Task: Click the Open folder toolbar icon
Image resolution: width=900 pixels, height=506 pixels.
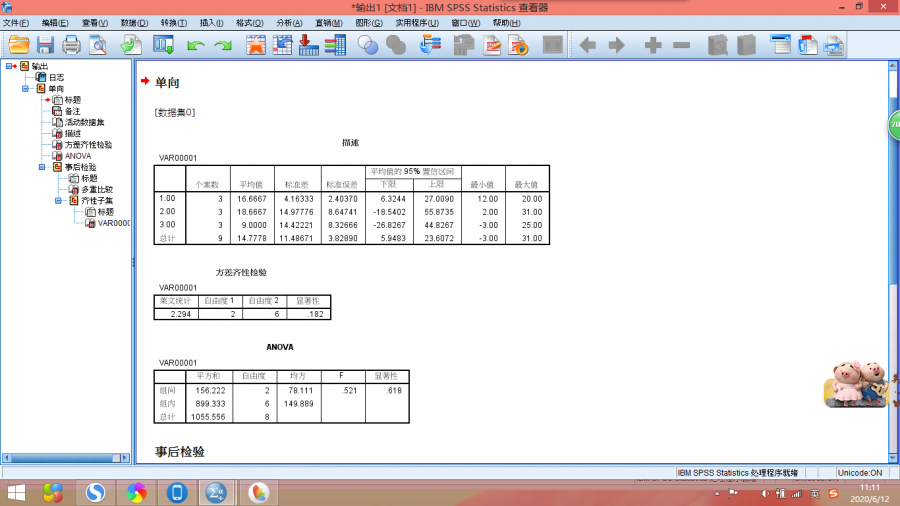Action: (x=18, y=45)
